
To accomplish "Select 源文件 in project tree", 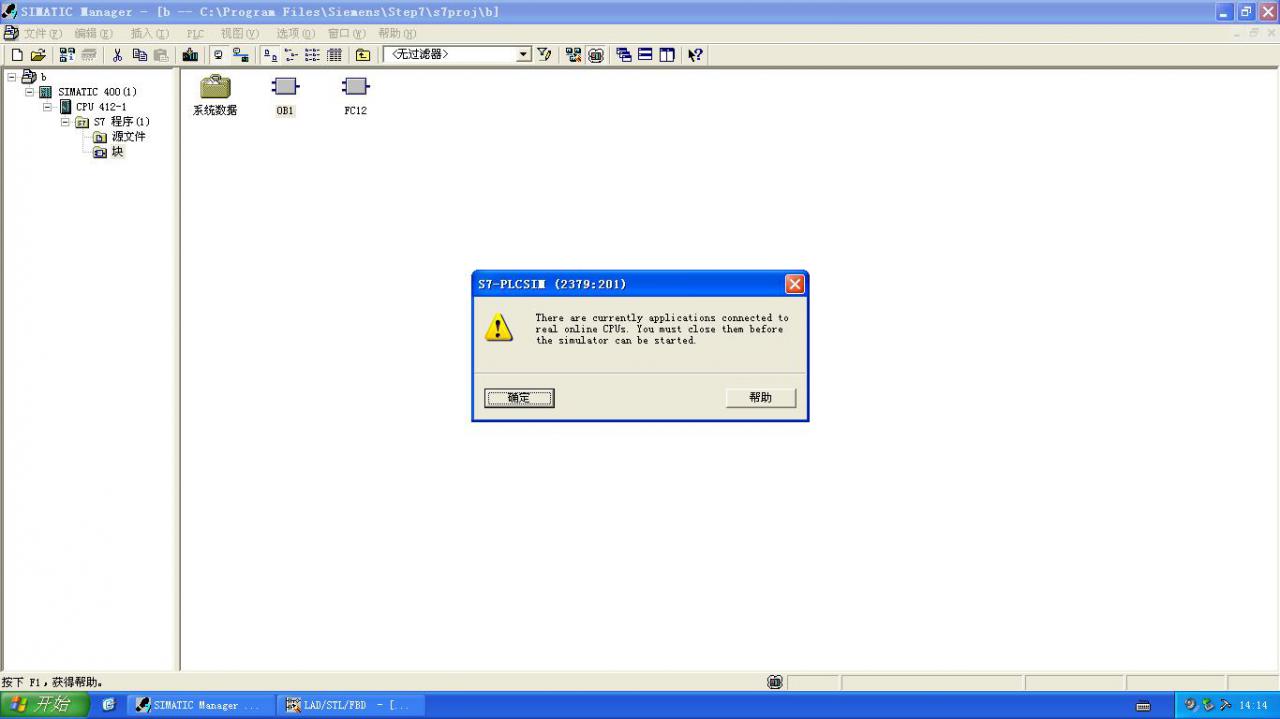I will (128, 137).
